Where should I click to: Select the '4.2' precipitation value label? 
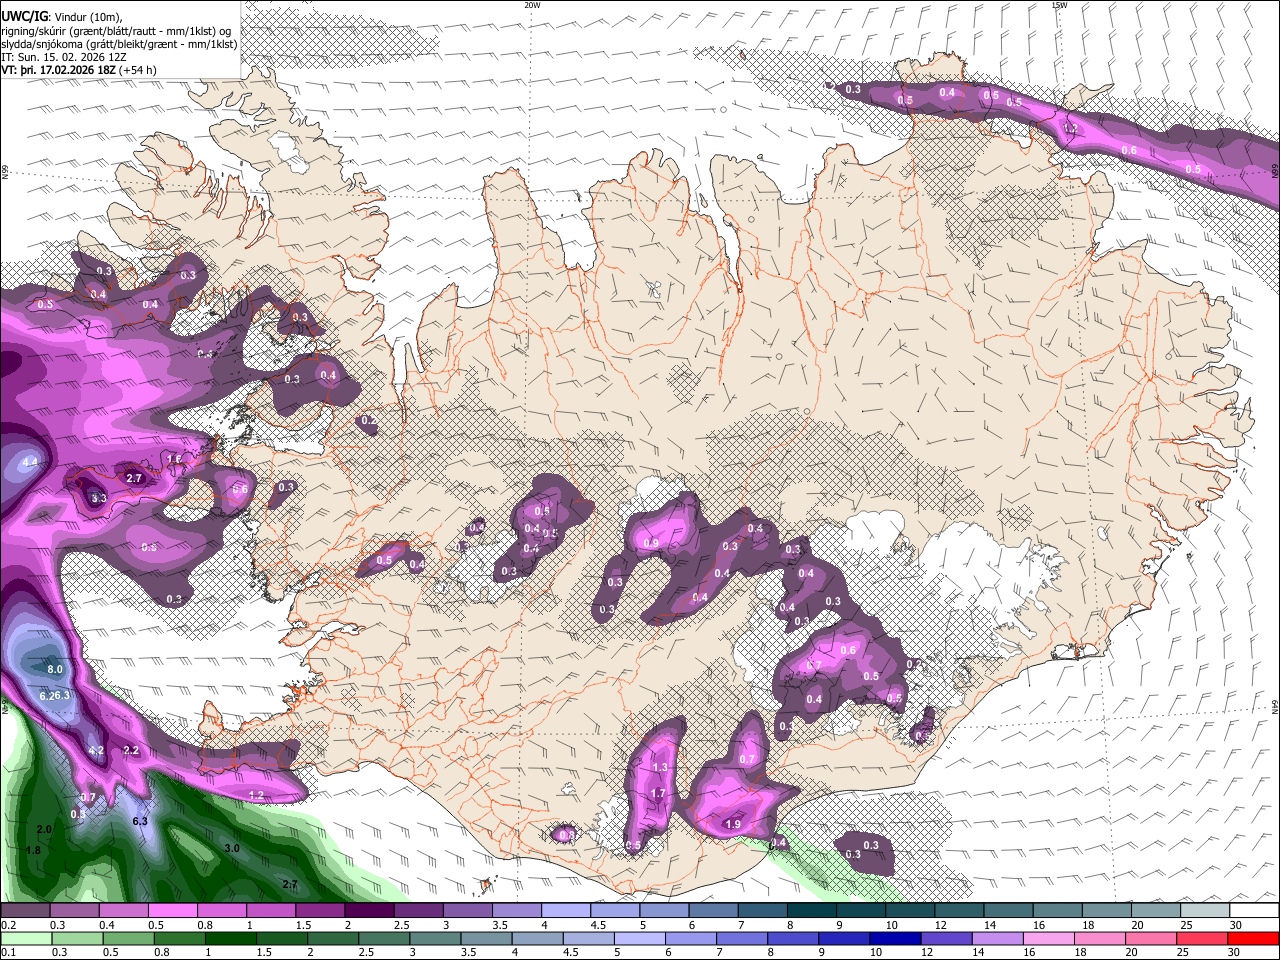coord(97,750)
